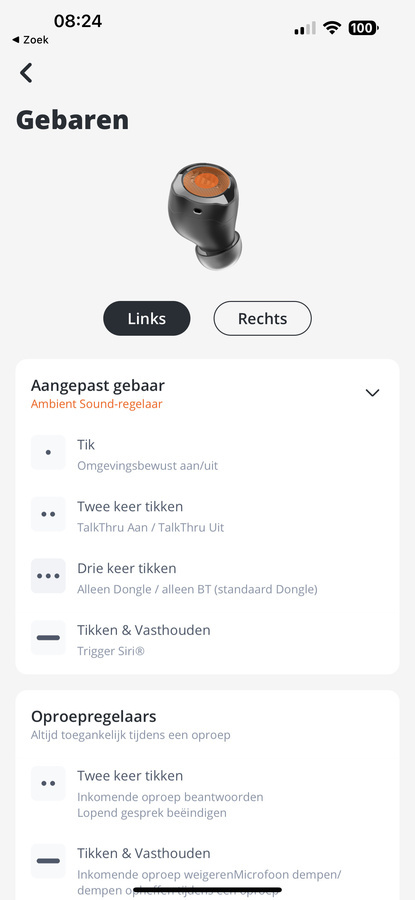Image resolution: width=415 pixels, height=900 pixels.
Task: Return to Zoek app via status bar
Action: [30, 40]
